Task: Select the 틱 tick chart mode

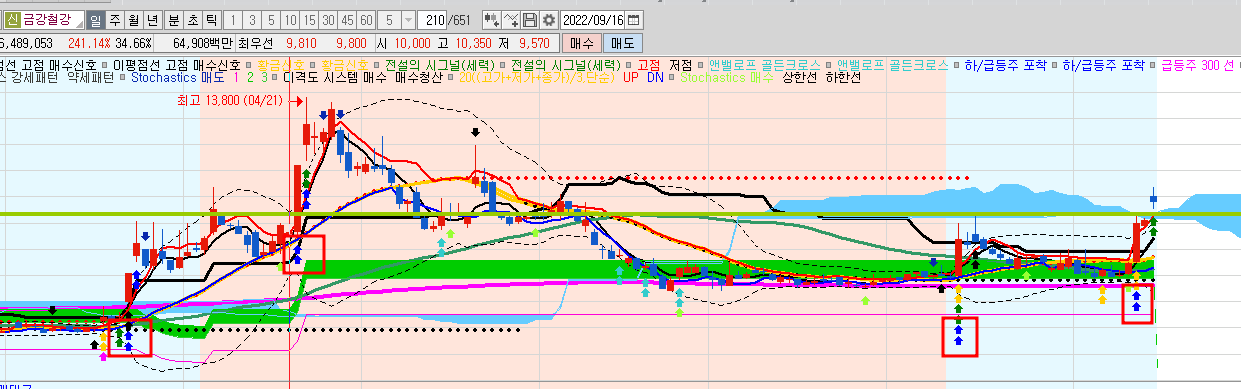Action: click(212, 19)
